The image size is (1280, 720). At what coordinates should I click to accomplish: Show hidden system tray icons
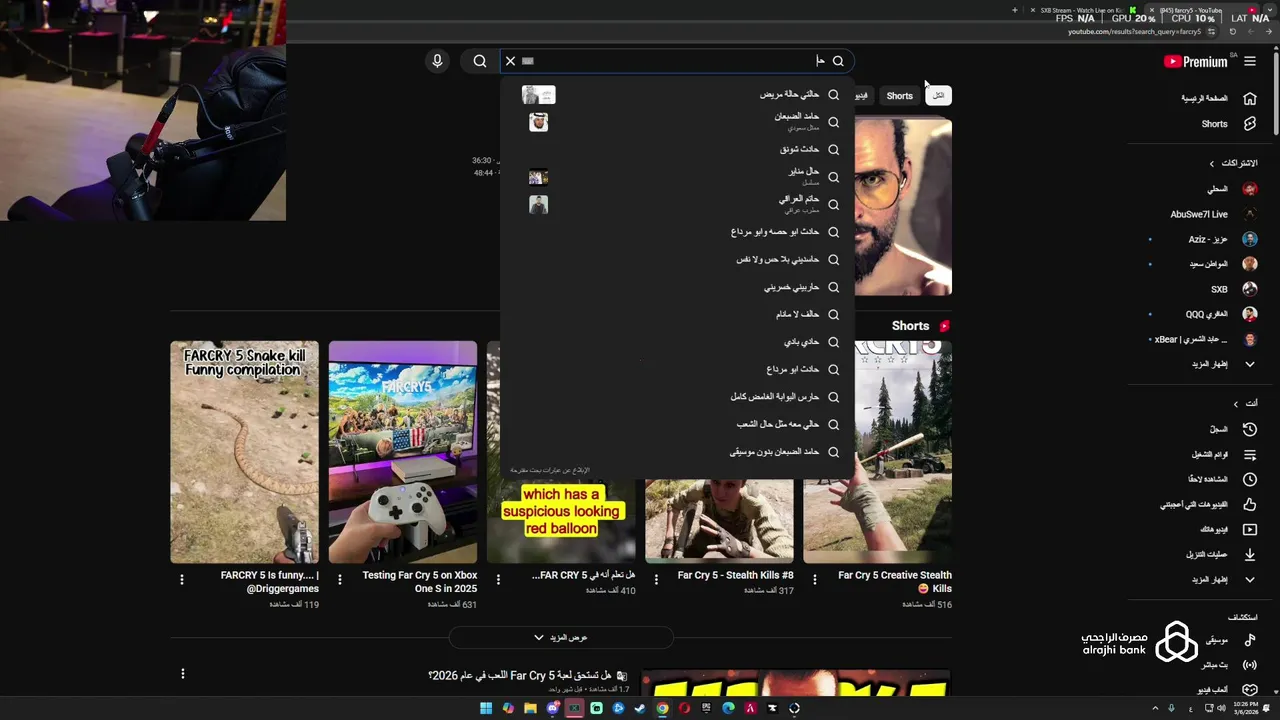1155,708
